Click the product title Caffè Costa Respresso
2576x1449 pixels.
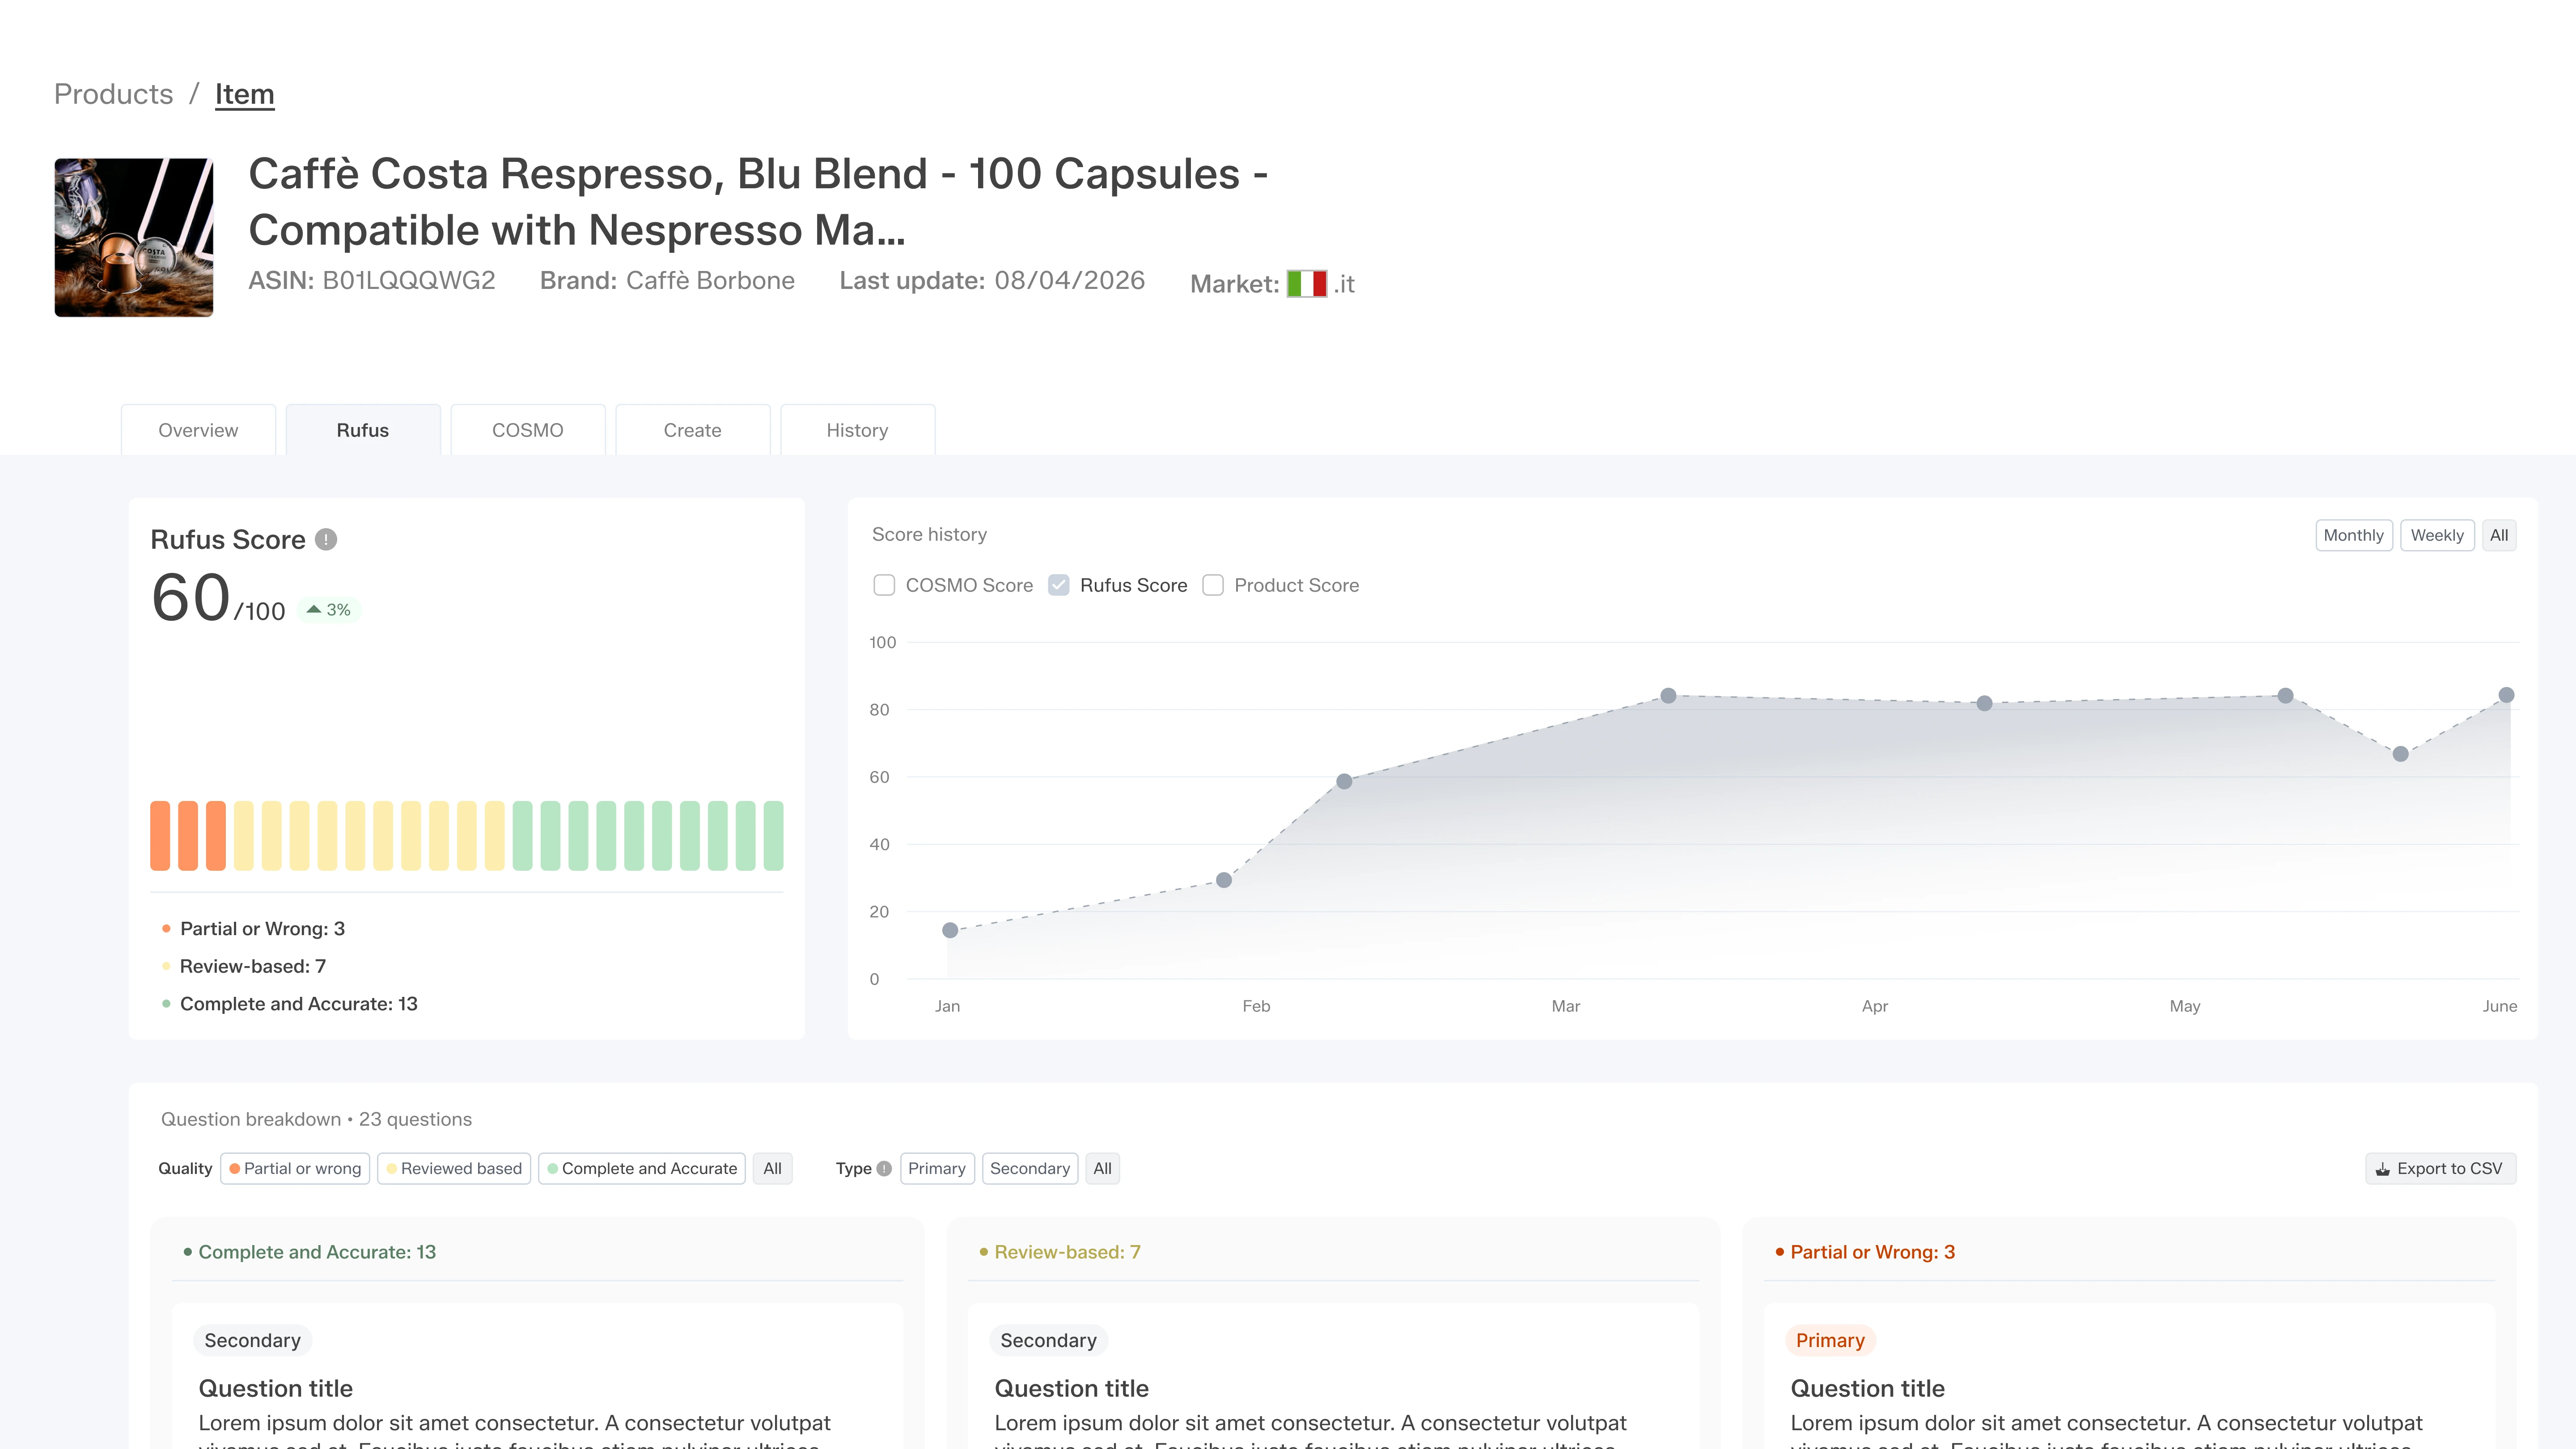point(758,202)
